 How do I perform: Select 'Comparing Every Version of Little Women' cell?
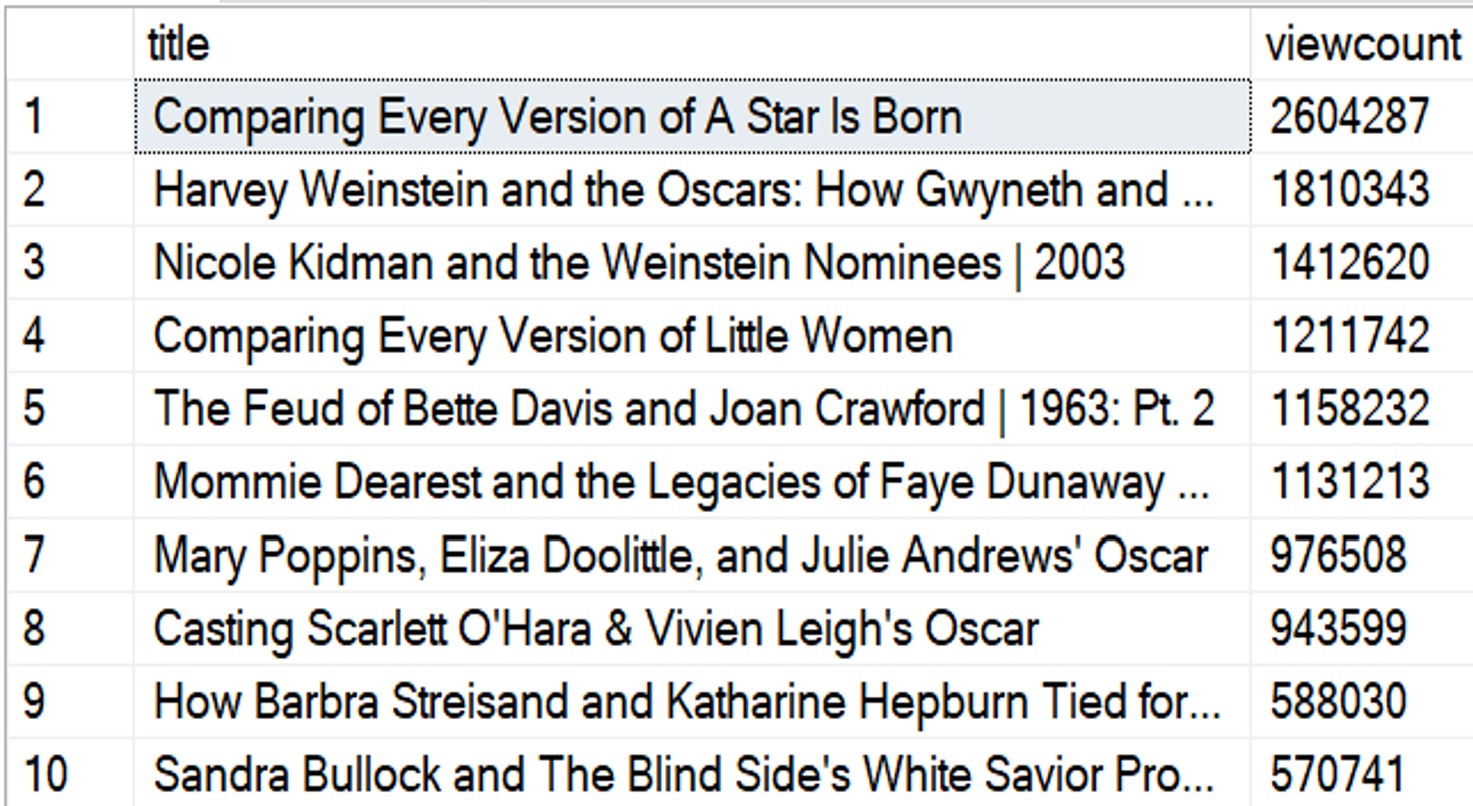pos(692,336)
